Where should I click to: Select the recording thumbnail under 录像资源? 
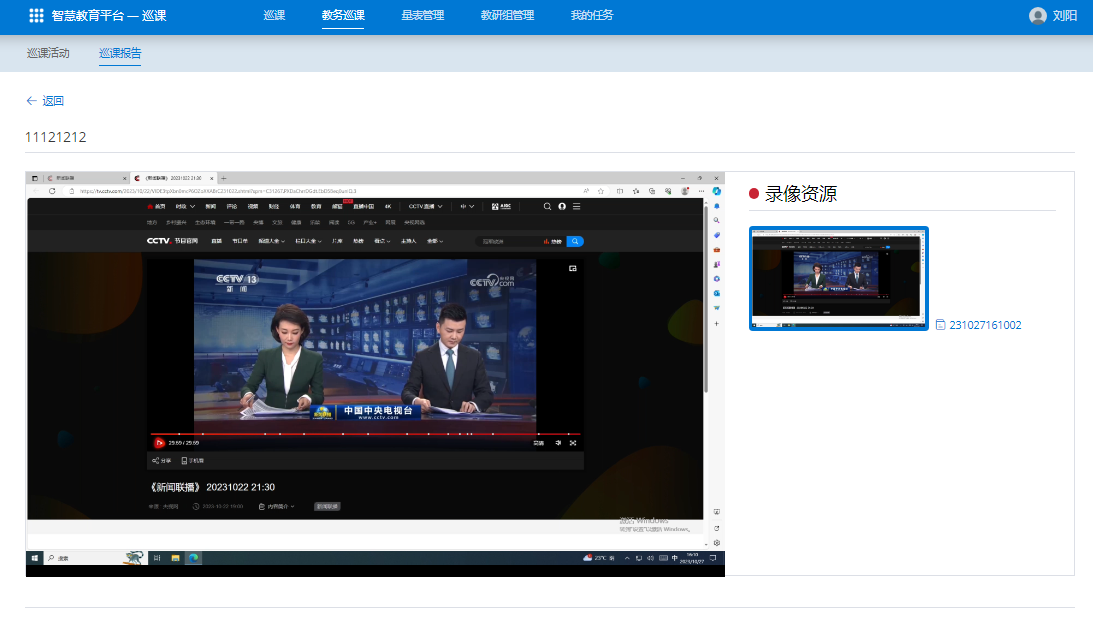838,278
